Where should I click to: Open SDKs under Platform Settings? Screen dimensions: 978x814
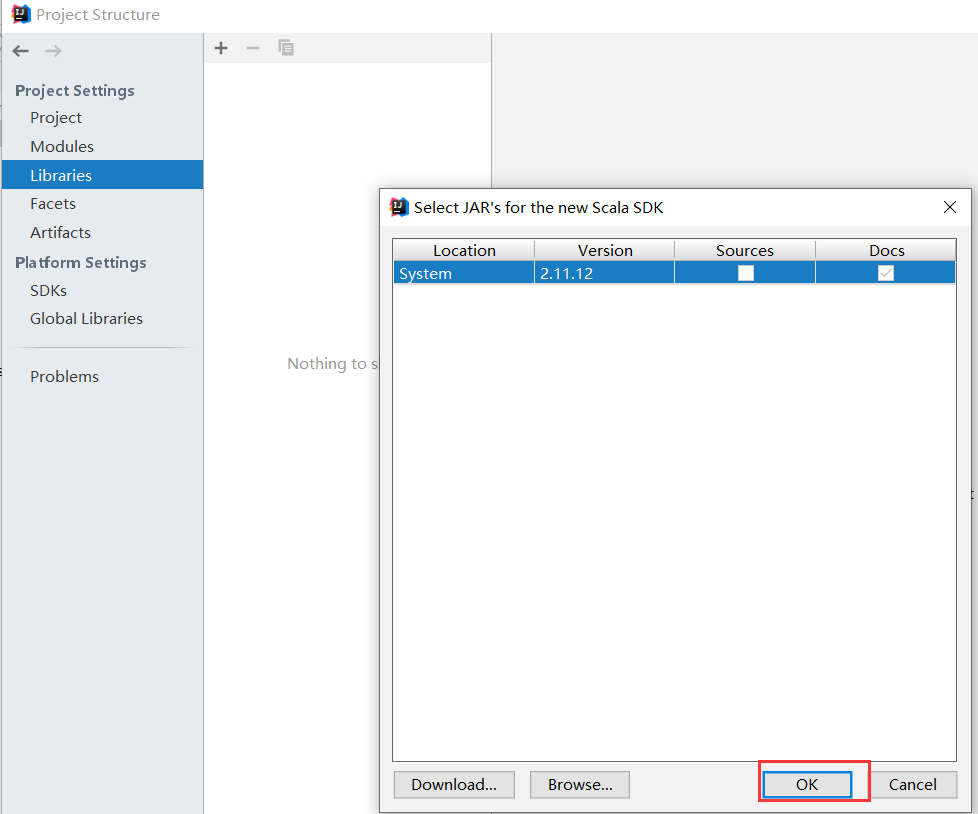point(49,291)
